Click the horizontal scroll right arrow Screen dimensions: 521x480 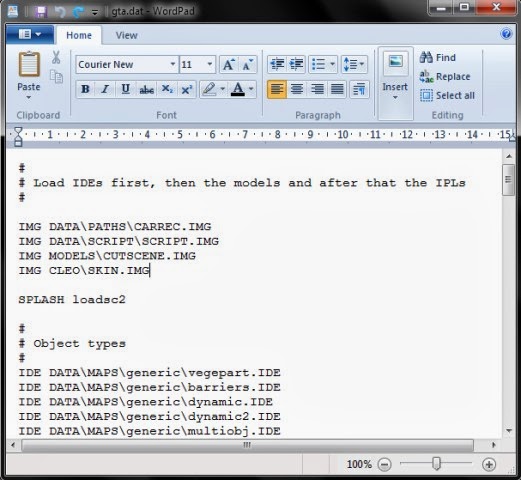[x=494, y=445]
